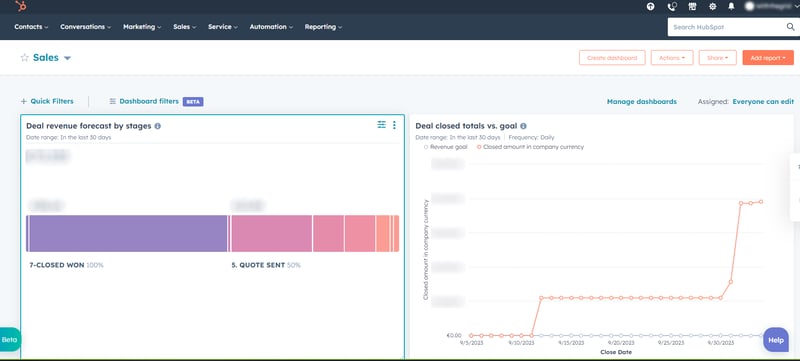This screenshot has height=361, width=800.
Task: Open the Reporting menu
Action: pos(323,27)
